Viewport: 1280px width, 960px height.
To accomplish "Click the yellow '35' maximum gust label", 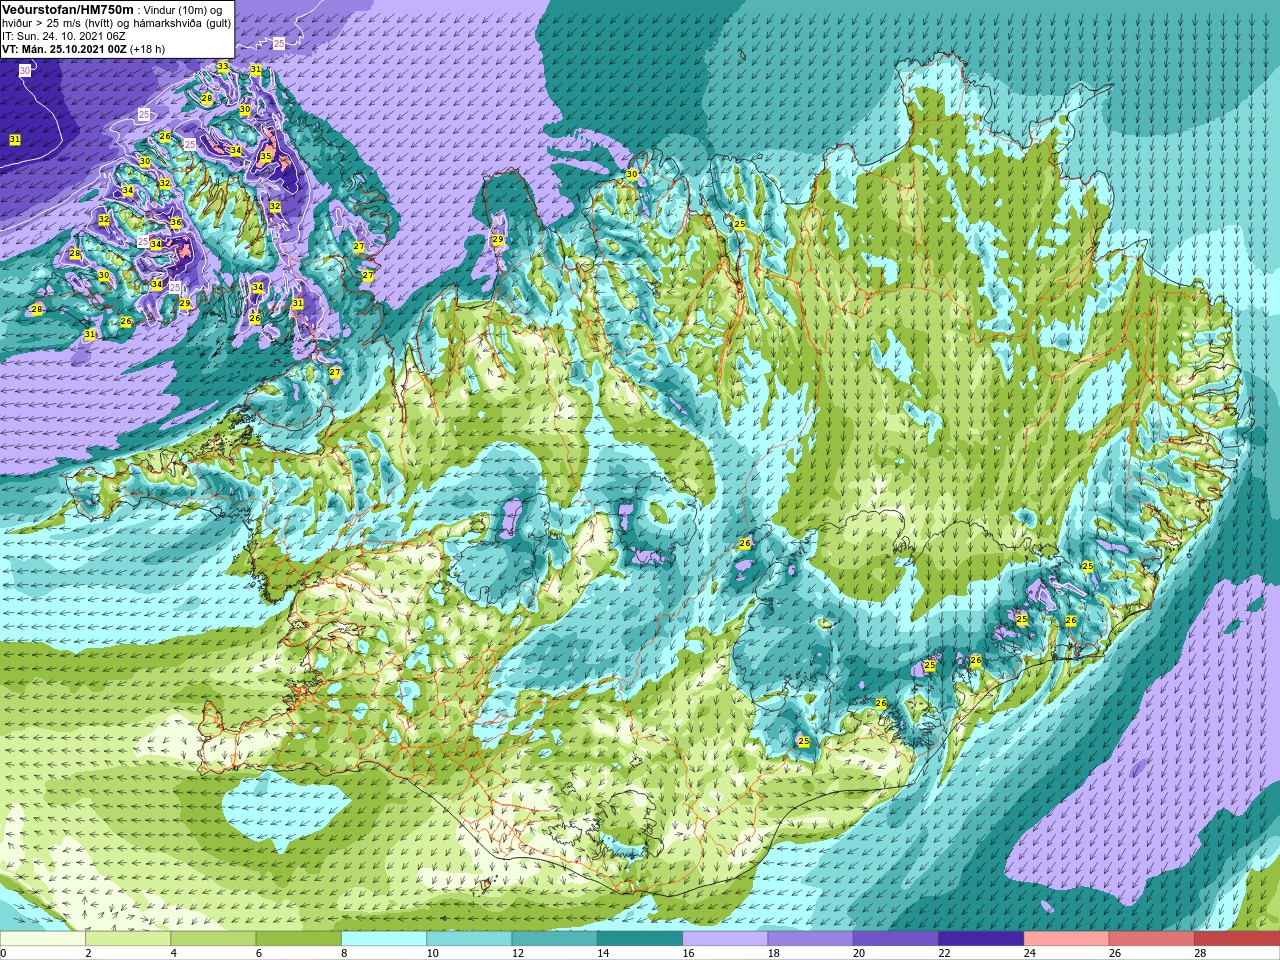I will [x=266, y=157].
